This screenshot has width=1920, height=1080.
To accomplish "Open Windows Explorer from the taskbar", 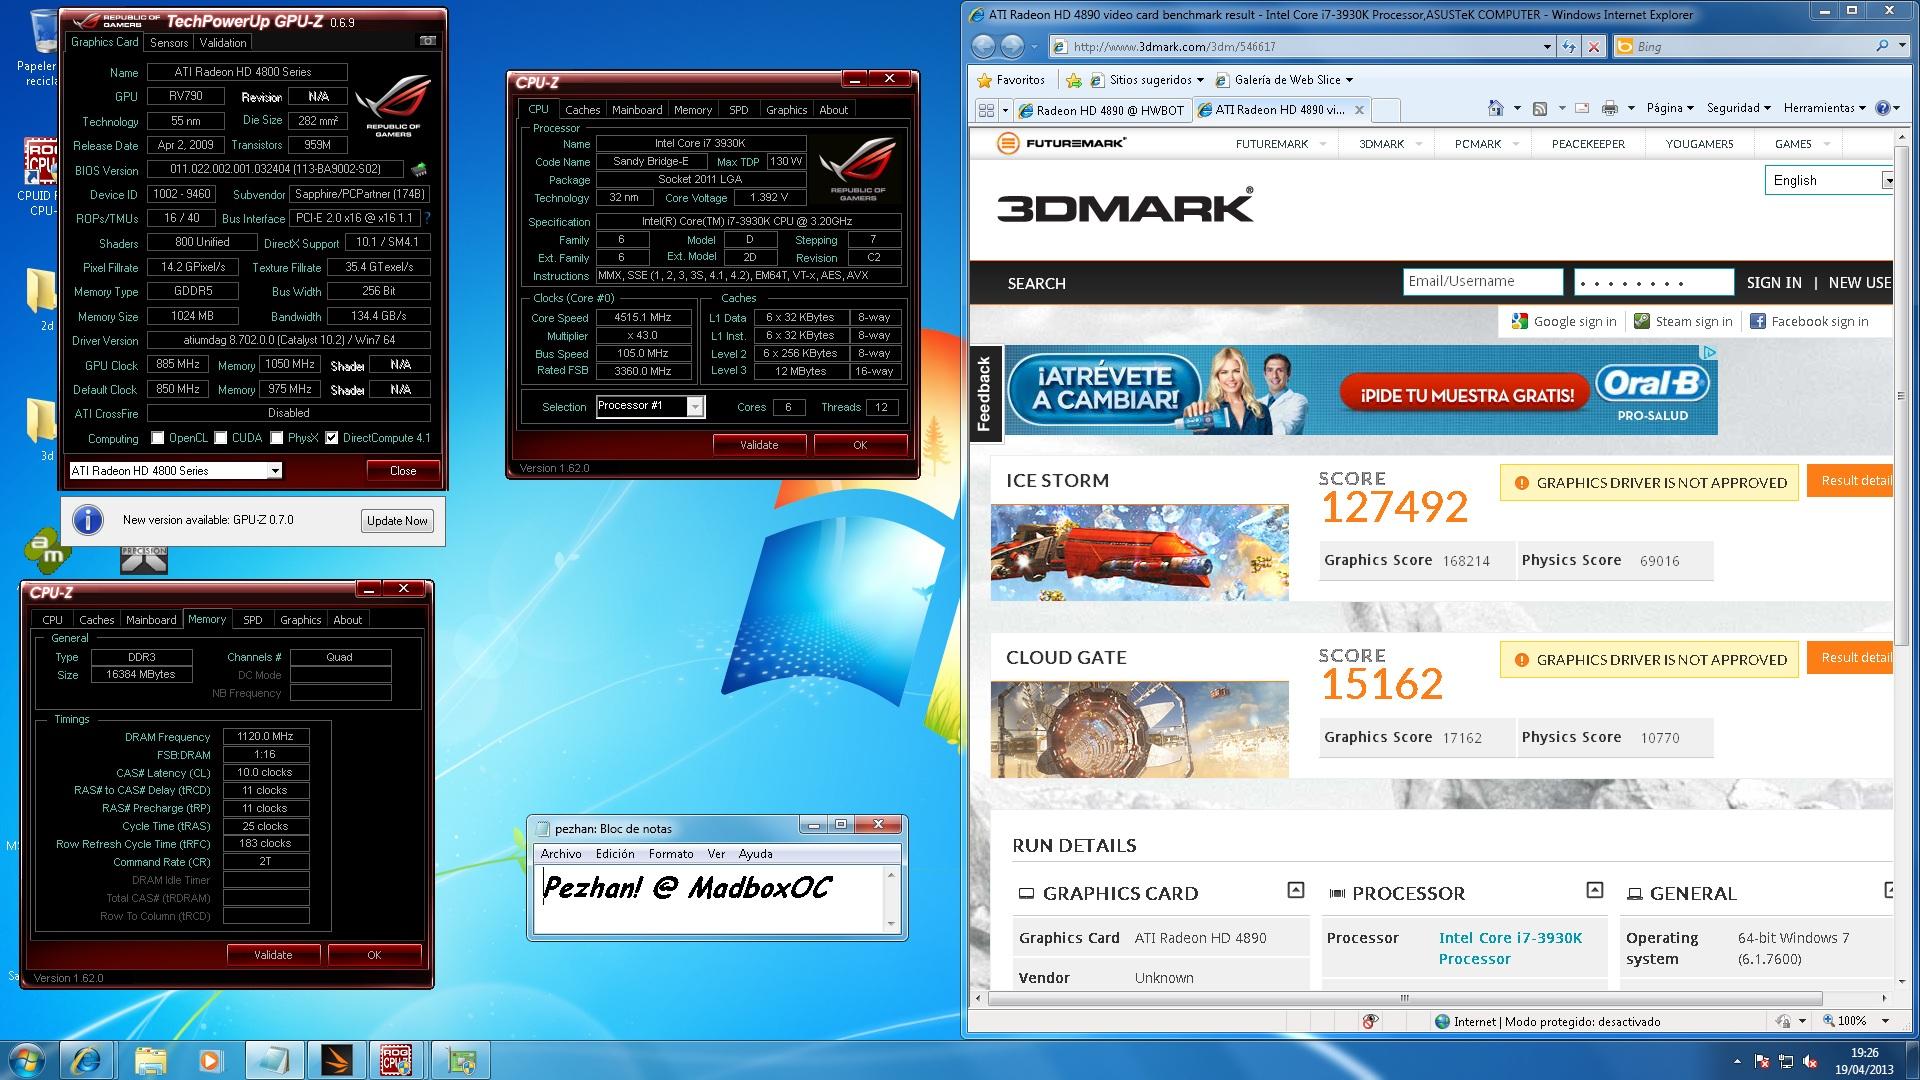I will pyautogui.click(x=150, y=1060).
